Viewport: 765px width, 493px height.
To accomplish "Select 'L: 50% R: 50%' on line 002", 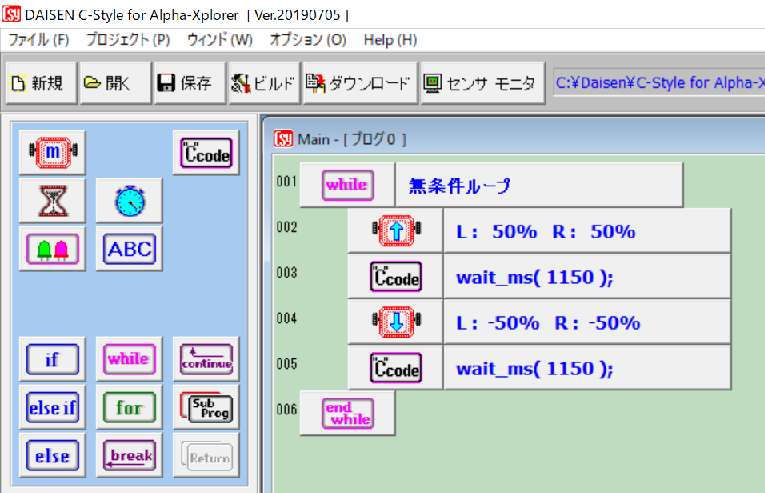I will (x=545, y=231).
